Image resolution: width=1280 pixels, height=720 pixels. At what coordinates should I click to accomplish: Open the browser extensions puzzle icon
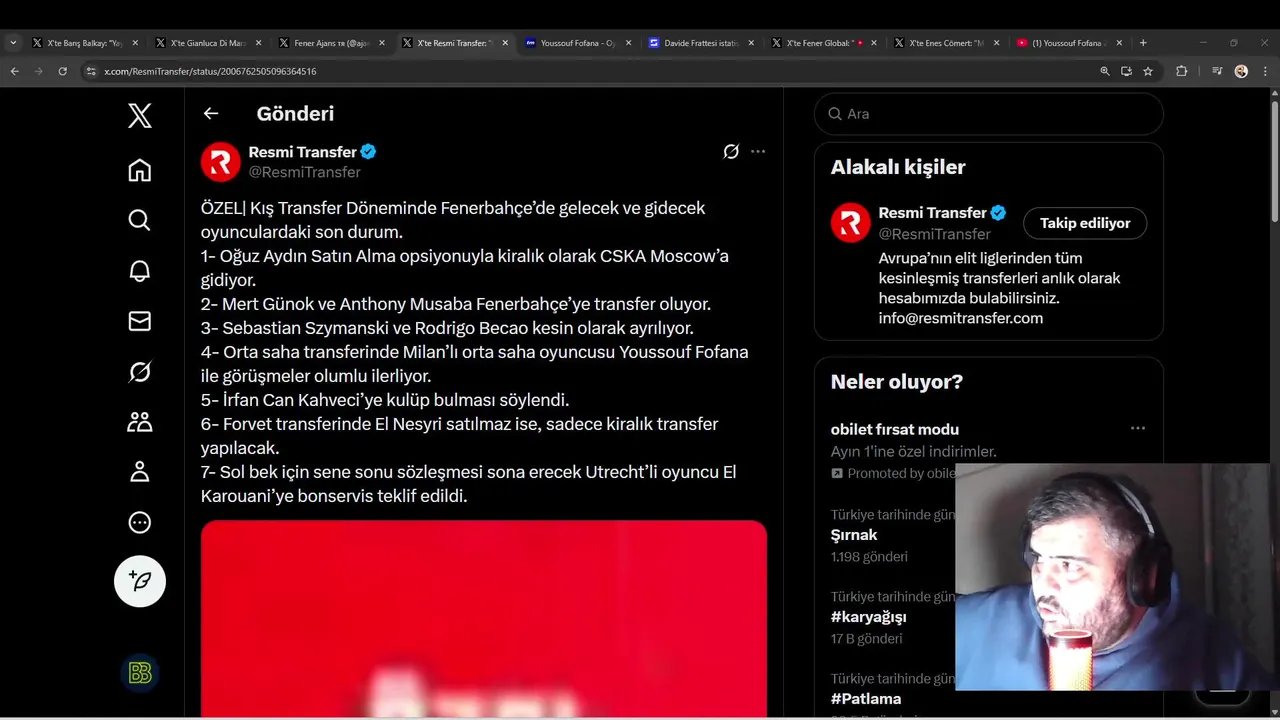click(1181, 71)
